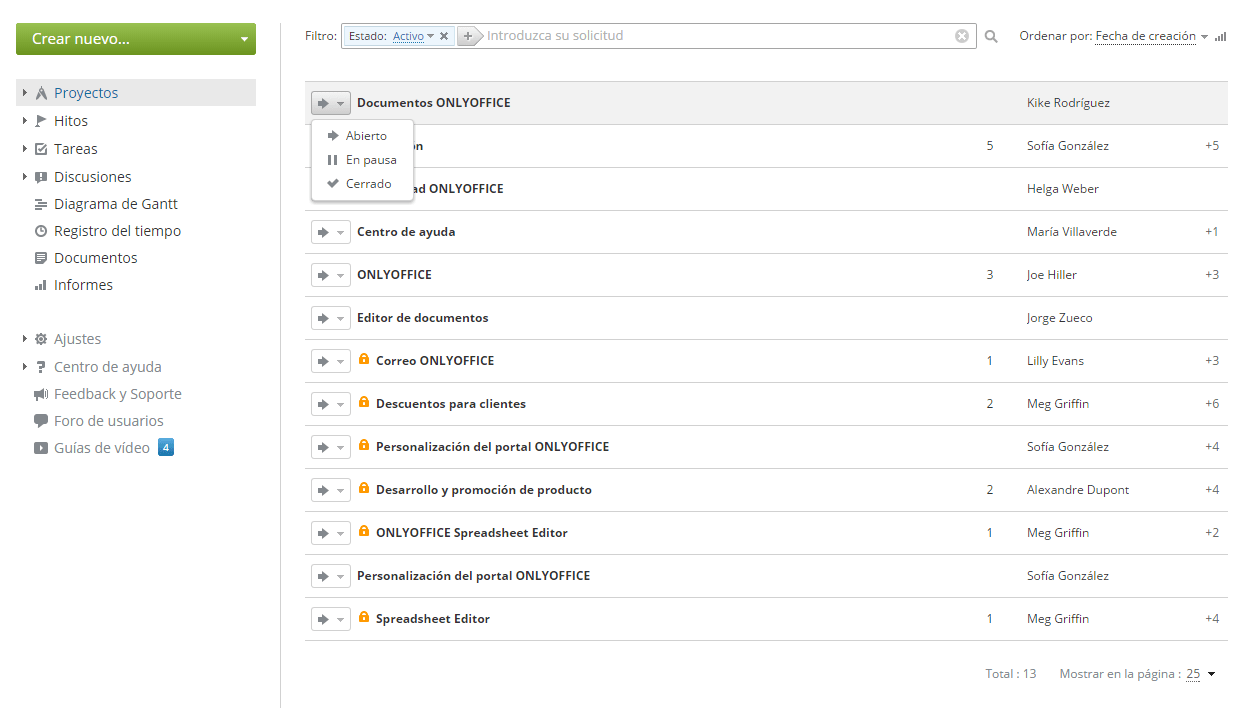Click the Diagrama de Gantt icon

point(41,204)
